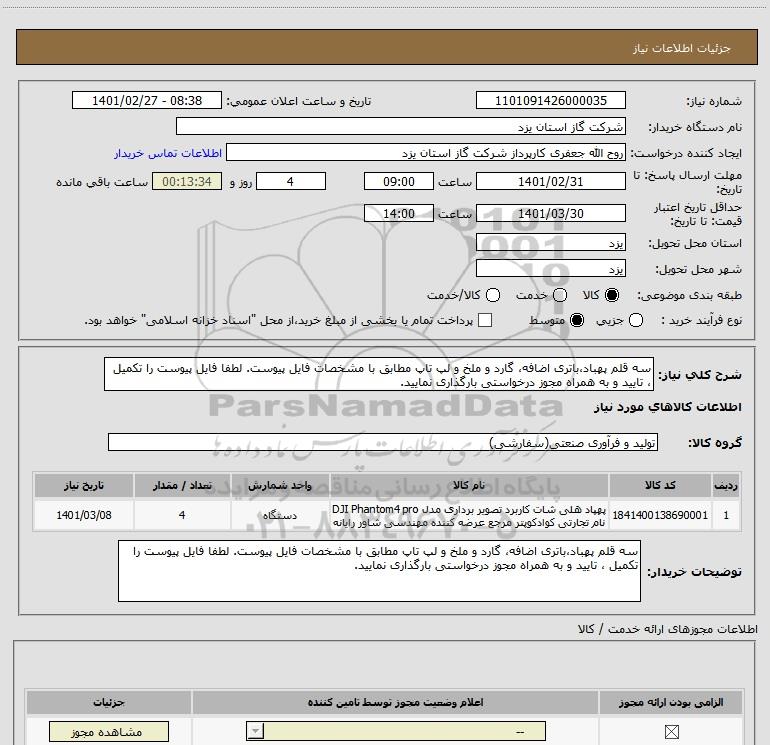Select the کالا radio button

pyautogui.click(x=612, y=295)
